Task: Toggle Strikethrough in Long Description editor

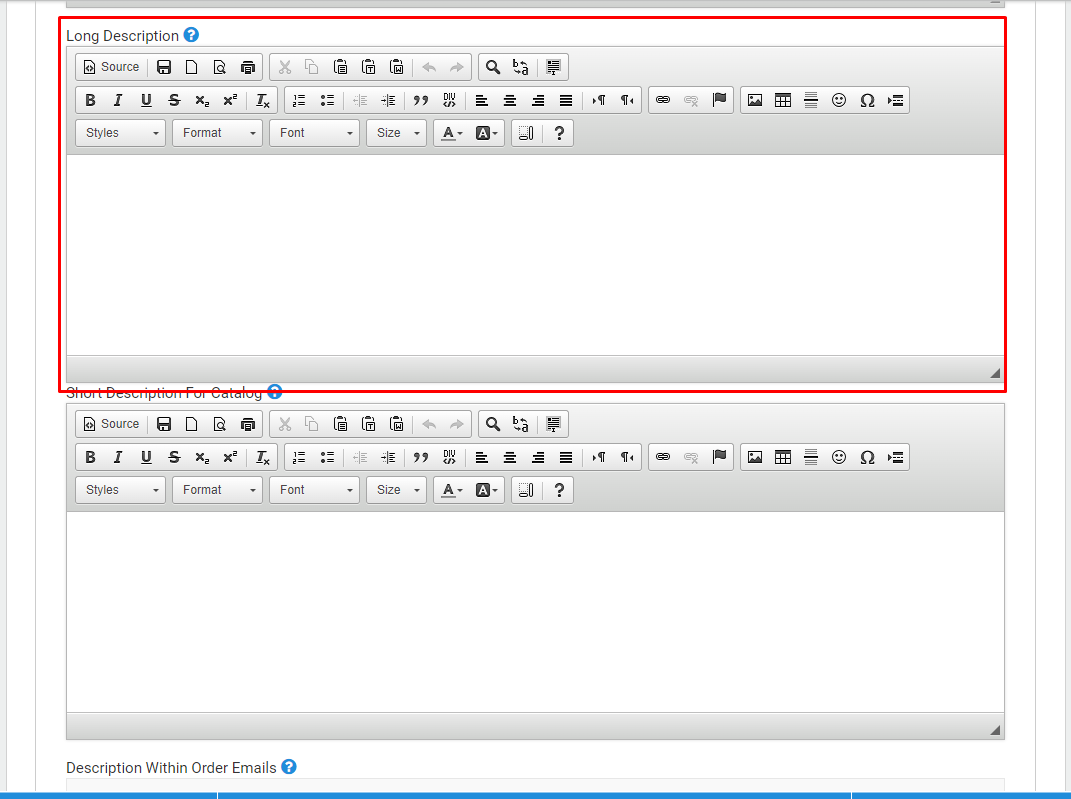Action: tap(174, 100)
